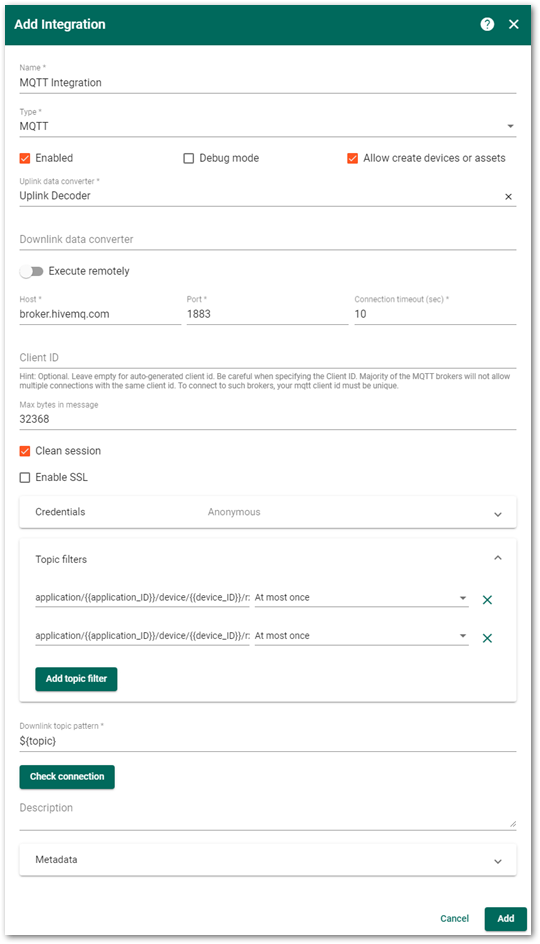Expand the Credentials panel
Image resolution: width=540 pixels, height=944 pixels.
tap(268, 512)
